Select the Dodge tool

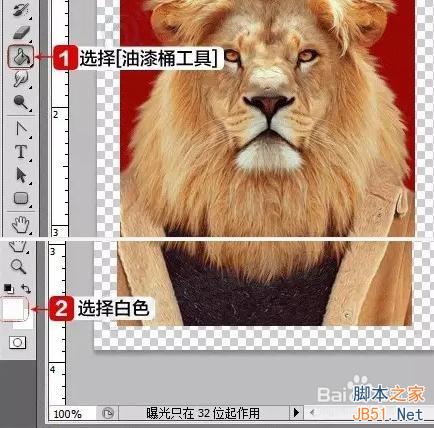tap(21, 102)
